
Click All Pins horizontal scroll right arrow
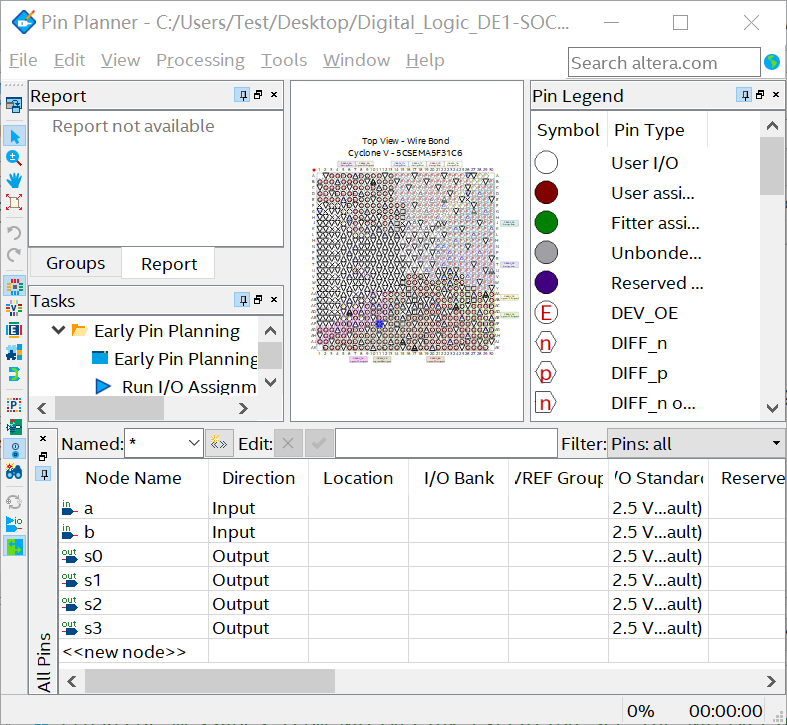[x=771, y=681]
